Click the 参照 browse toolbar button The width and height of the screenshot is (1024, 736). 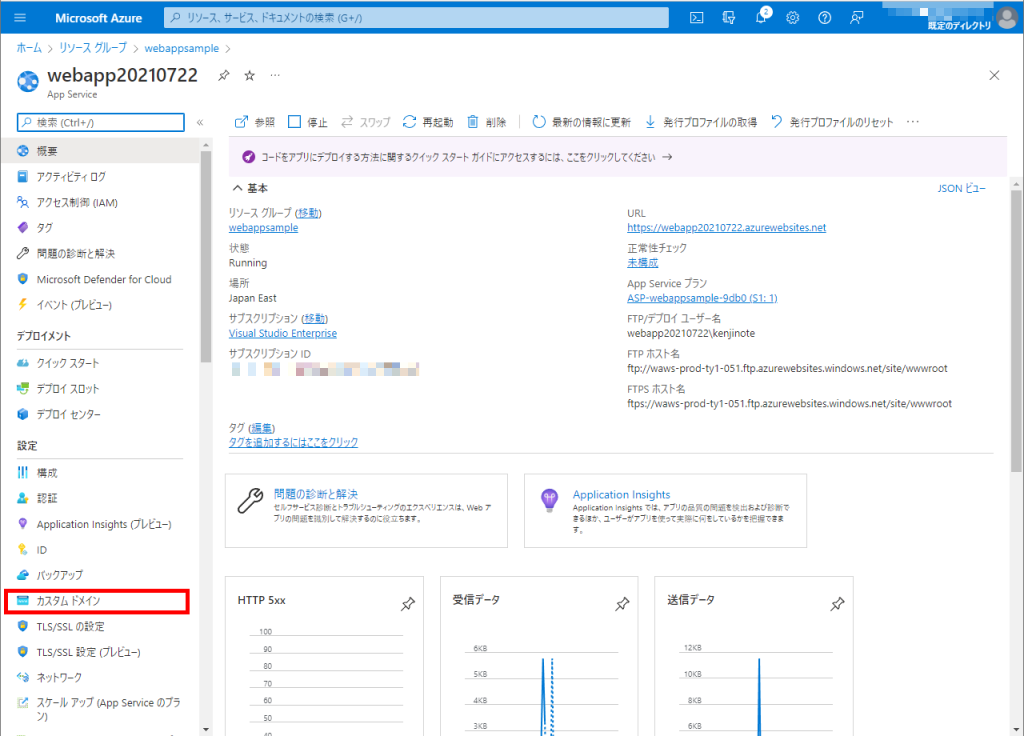(x=255, y=122)
